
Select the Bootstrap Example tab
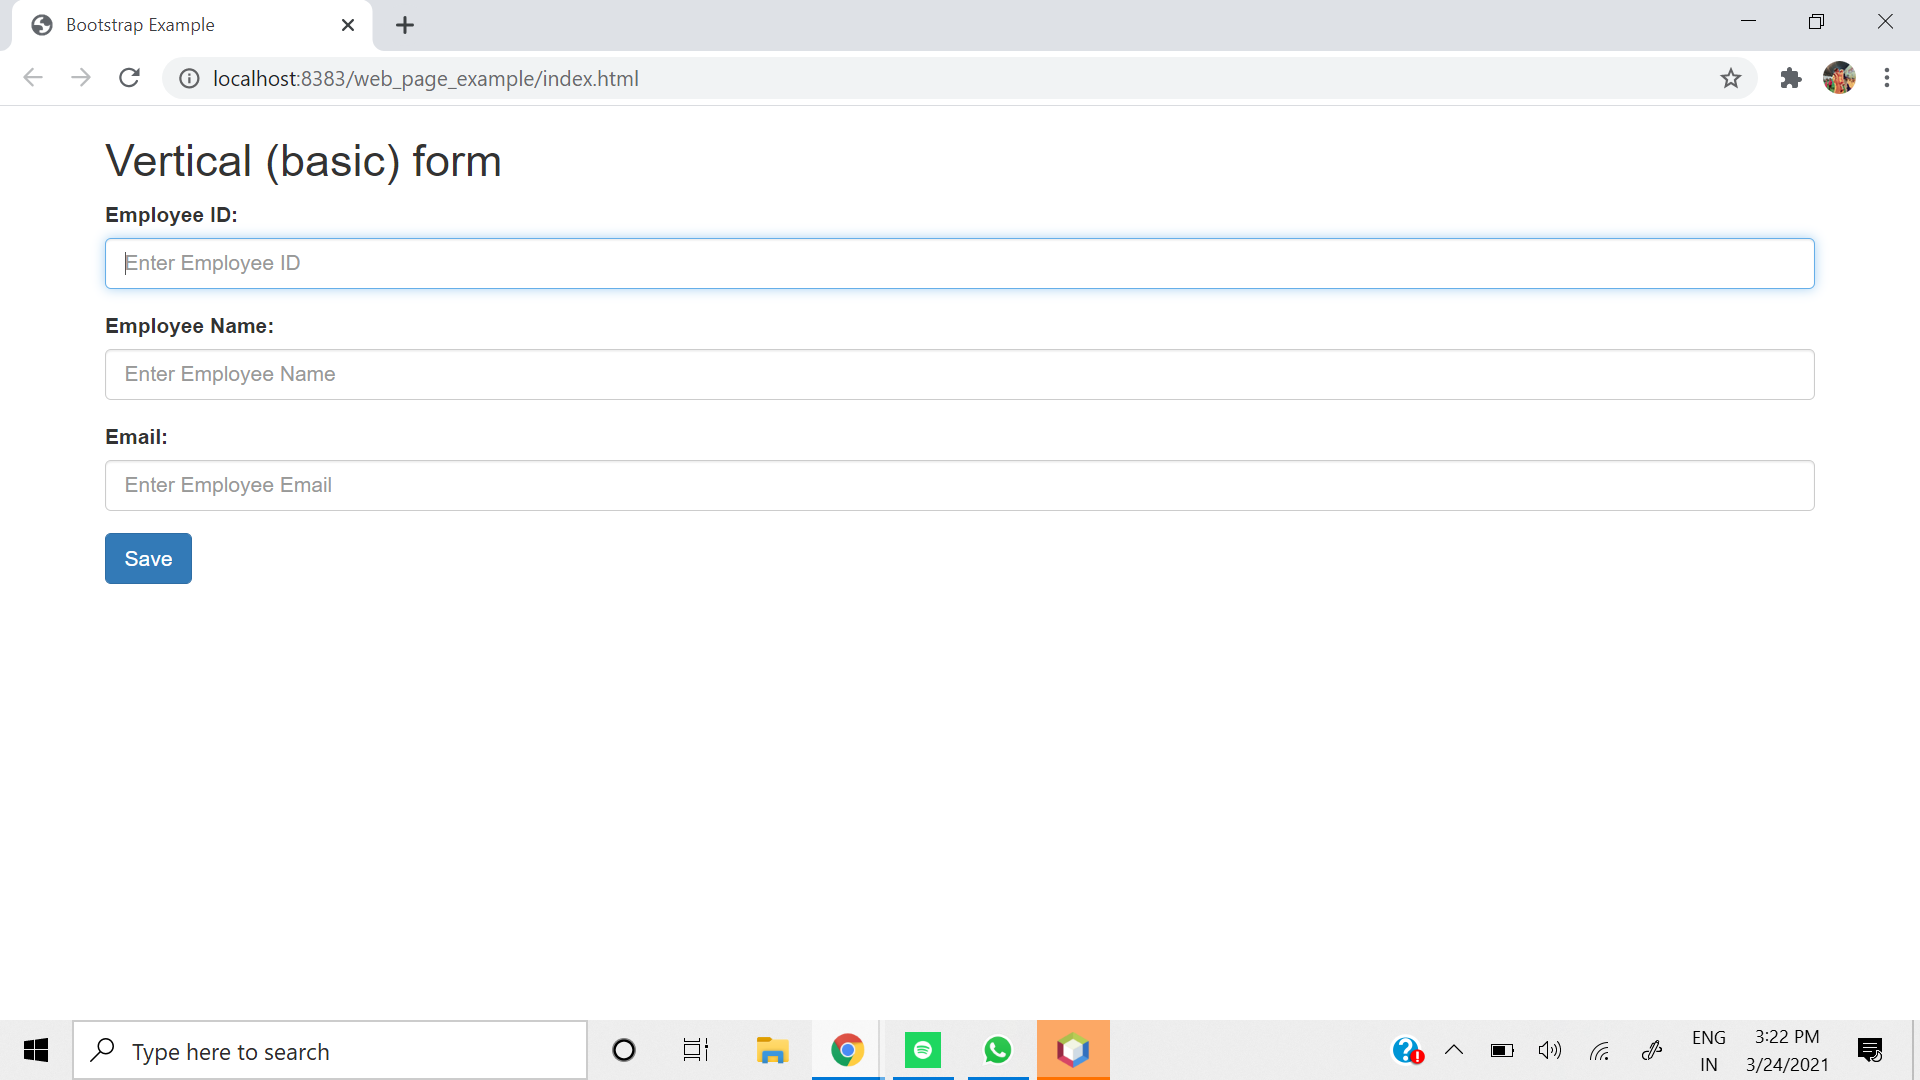click(192, 25)
